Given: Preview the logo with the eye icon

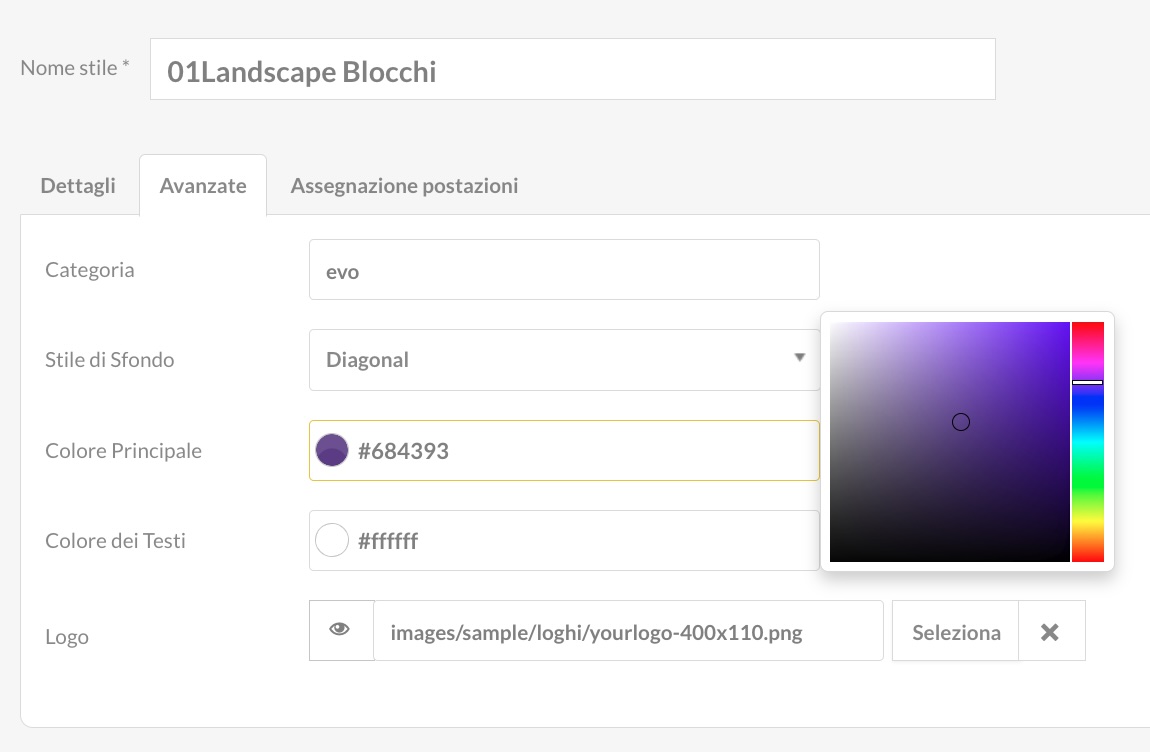Looking at the screenshot, I should [341, 630].
